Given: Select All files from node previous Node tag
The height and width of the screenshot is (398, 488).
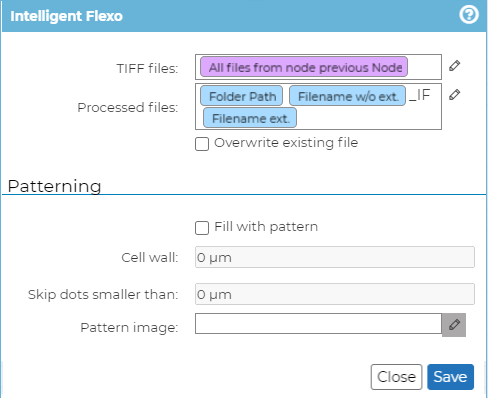Looking at the screenshot, I should point(304,67).
